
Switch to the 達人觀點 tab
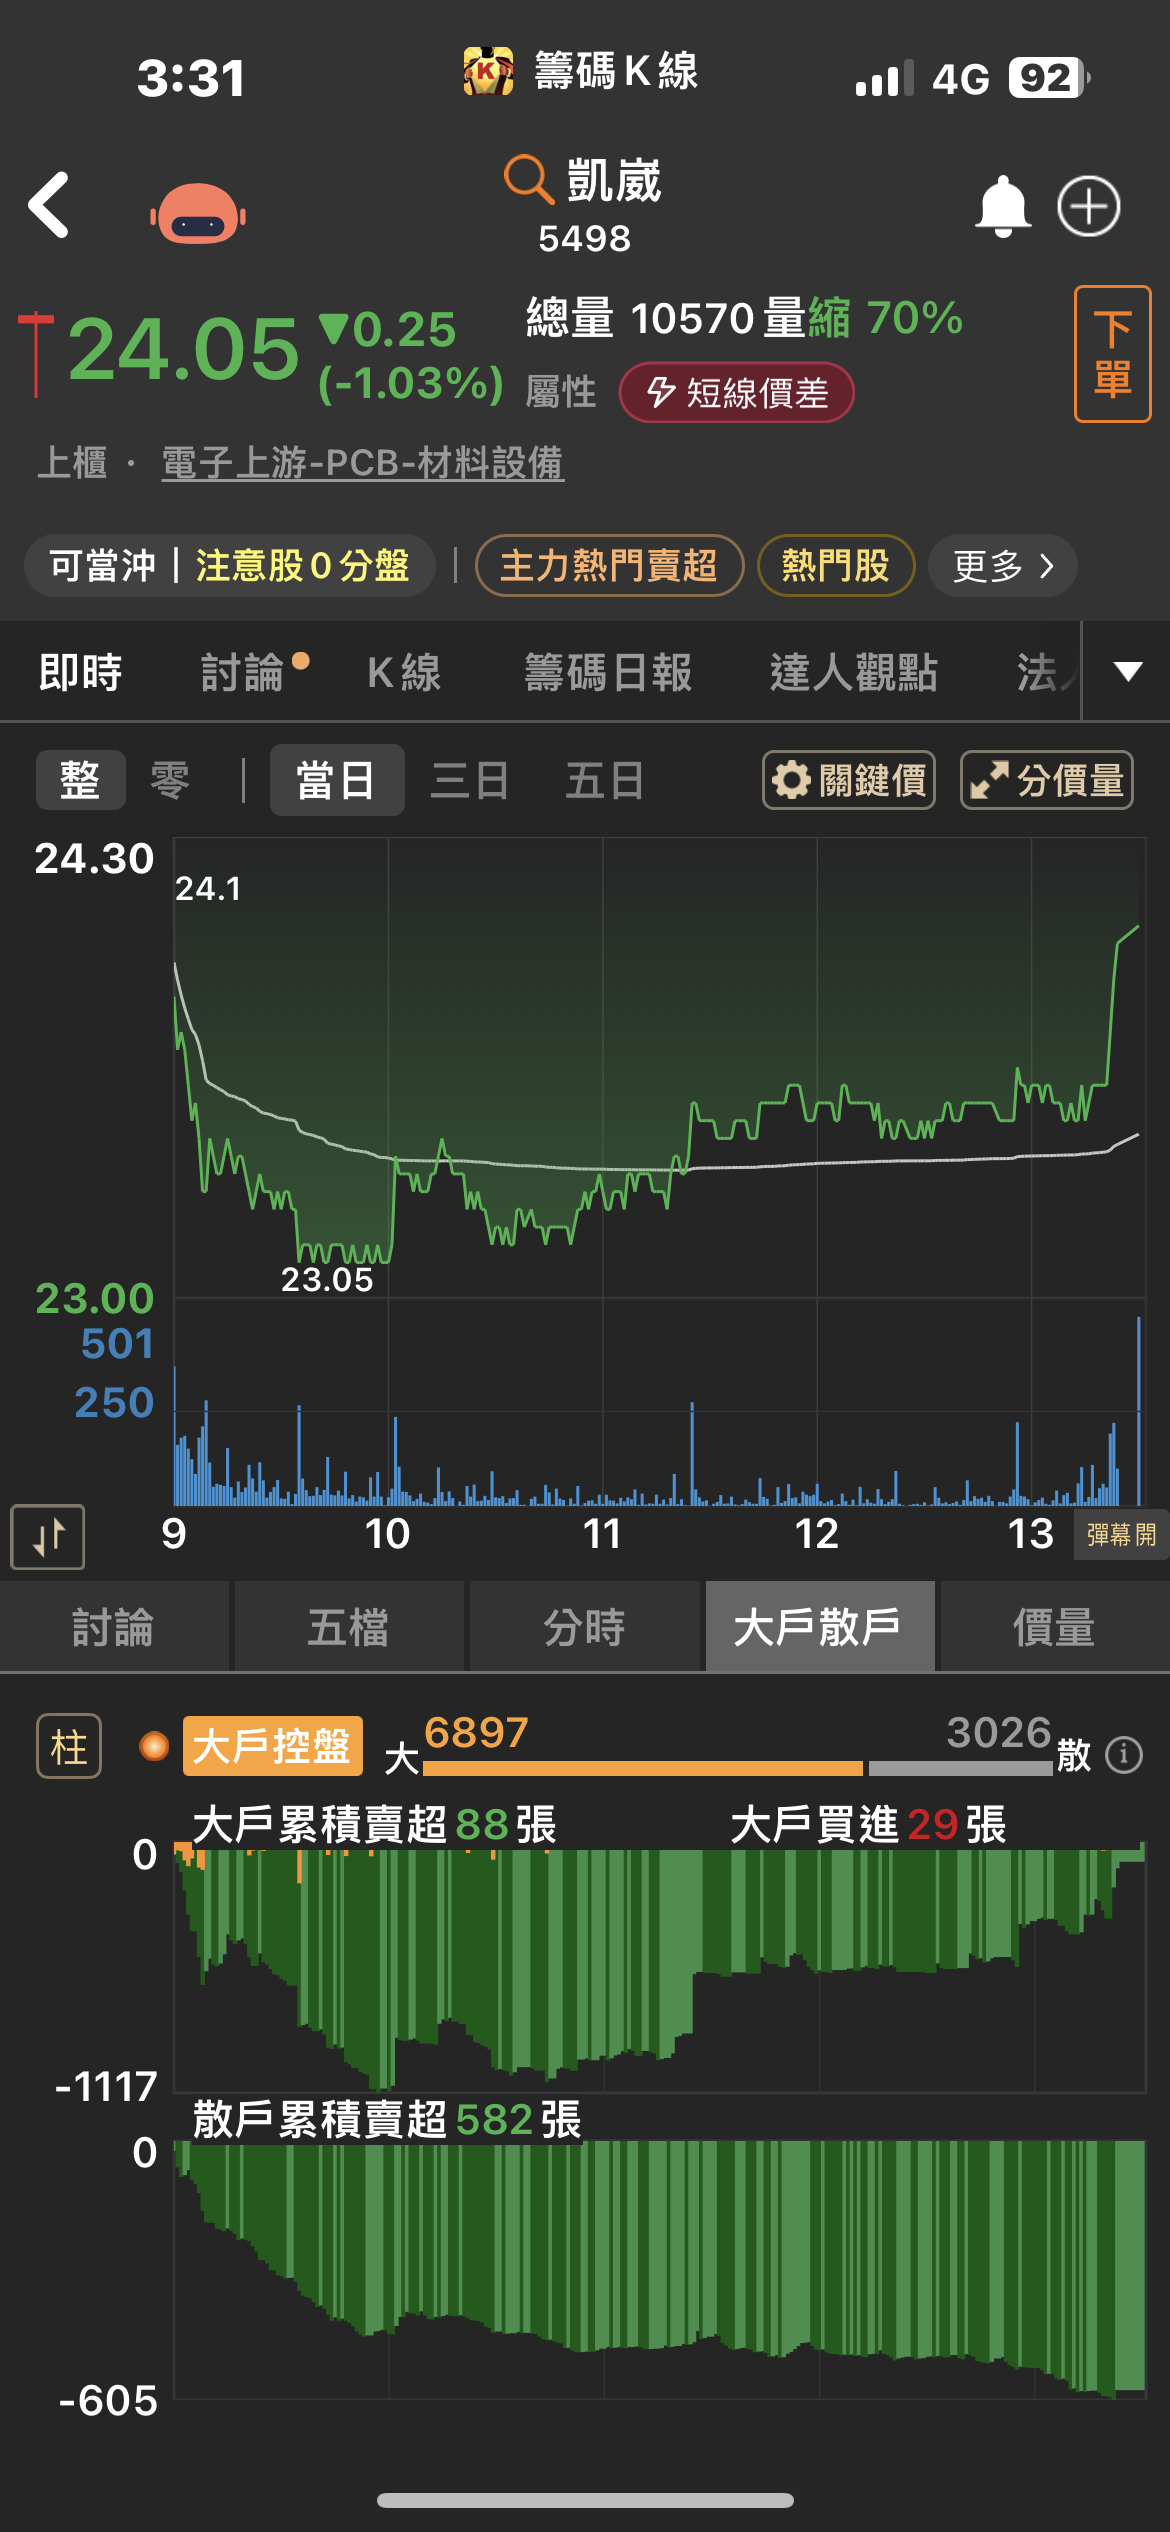[853, 672]
